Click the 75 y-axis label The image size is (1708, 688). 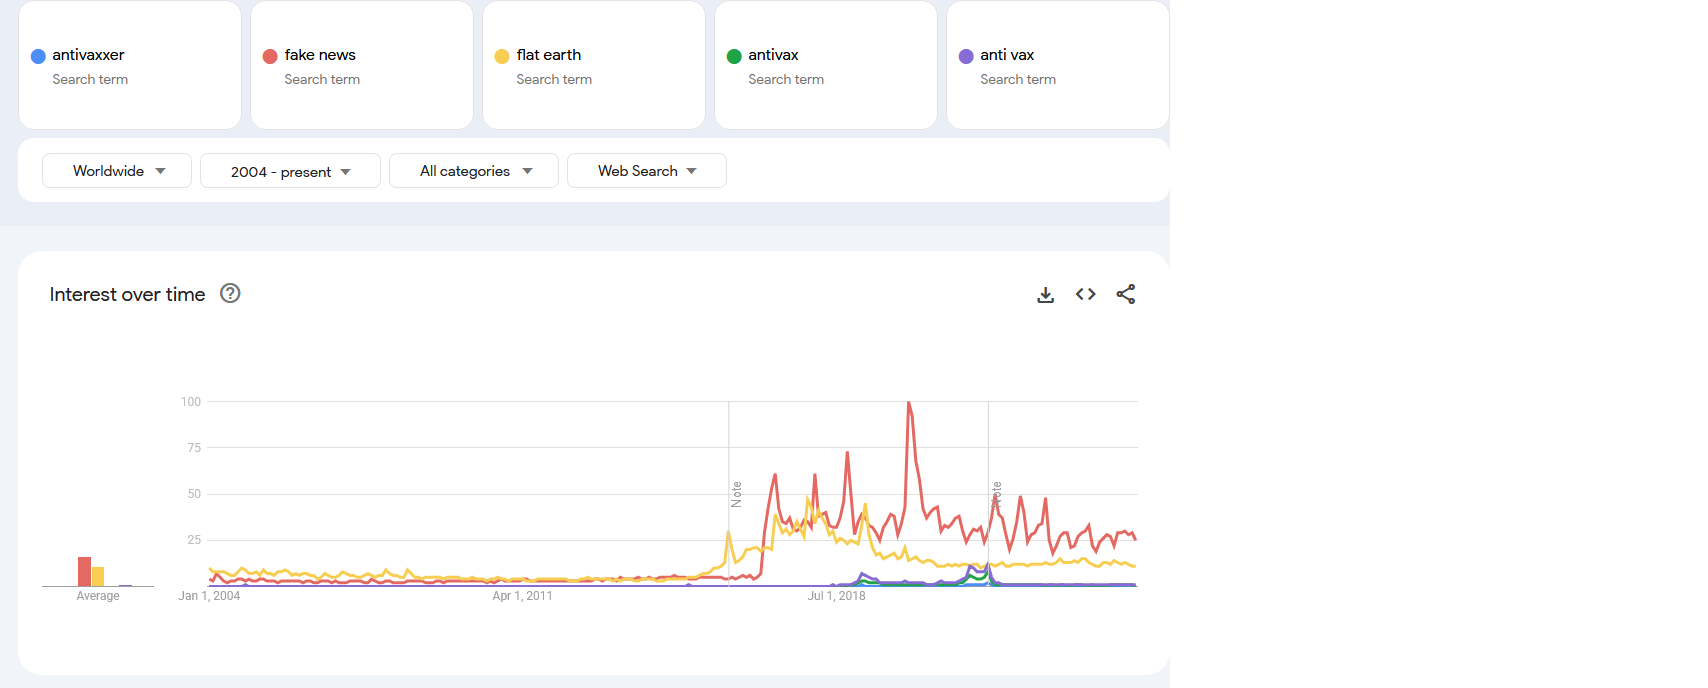point(194,448)
